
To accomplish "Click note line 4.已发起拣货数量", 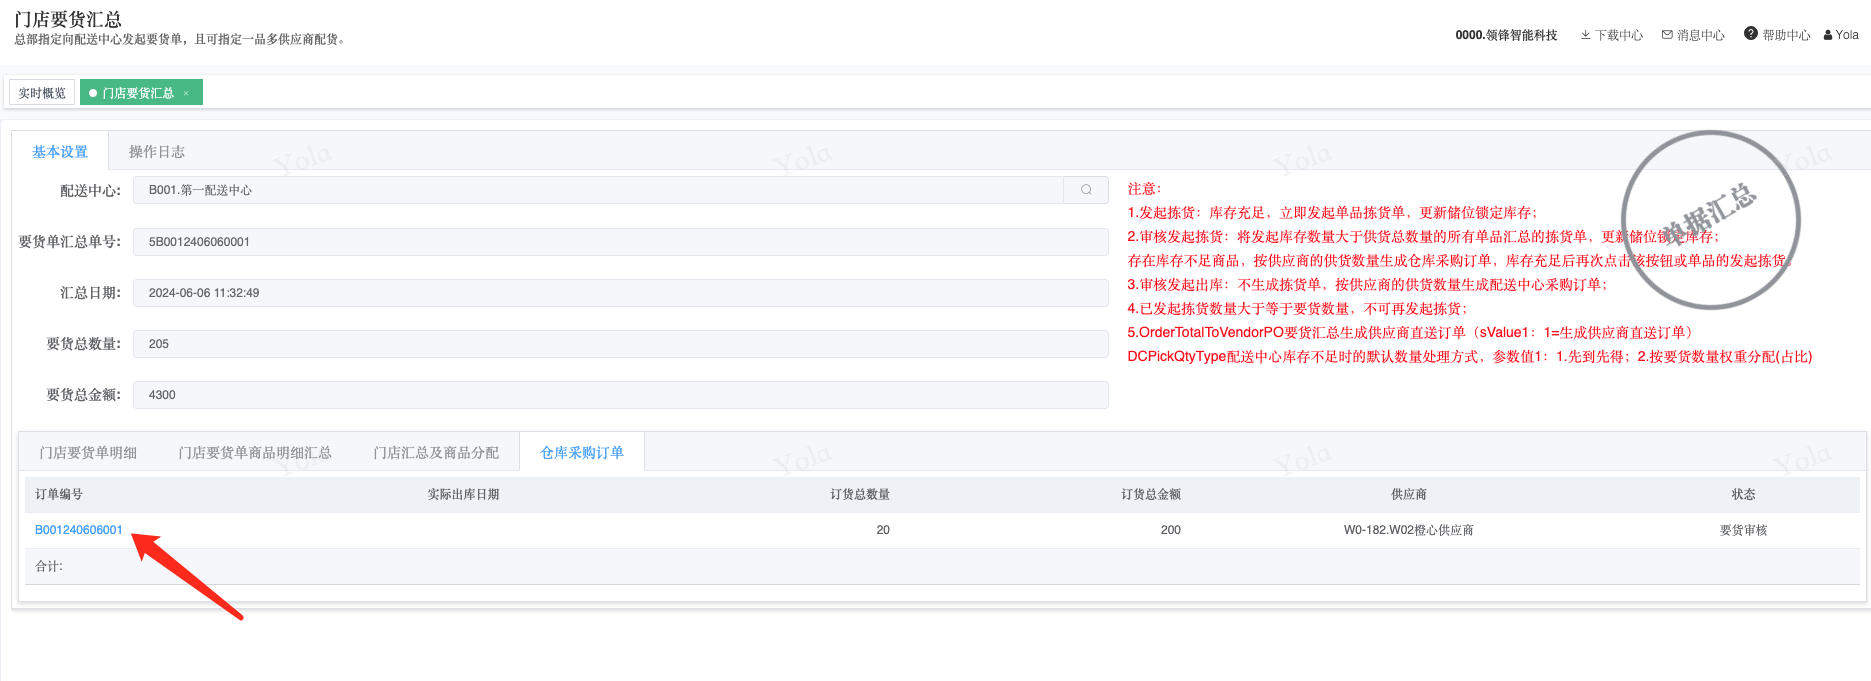I will [x=1297, y=309].
